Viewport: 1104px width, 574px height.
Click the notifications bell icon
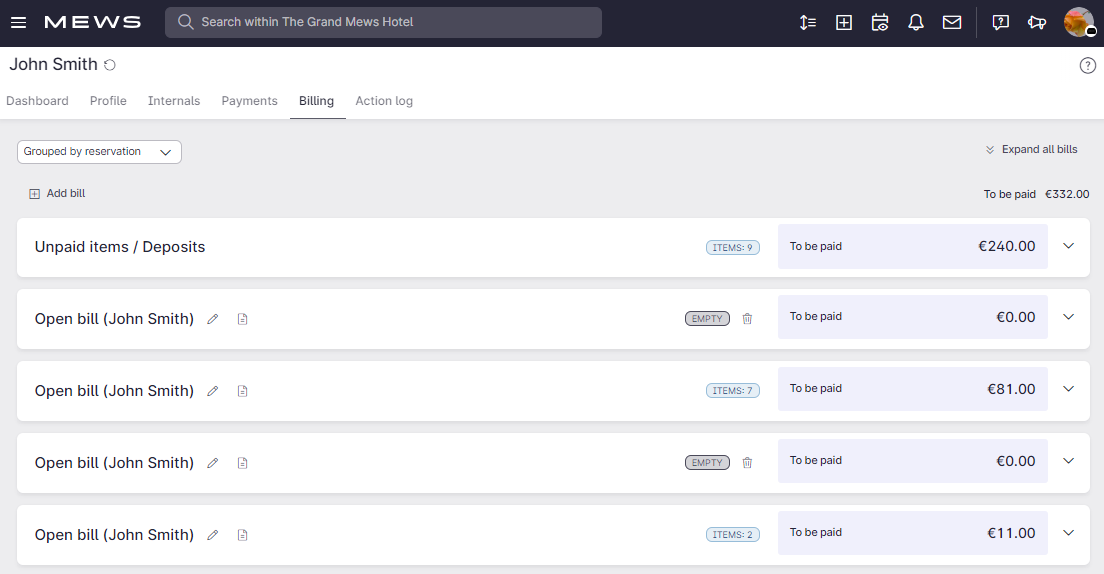tap(915, 22)
